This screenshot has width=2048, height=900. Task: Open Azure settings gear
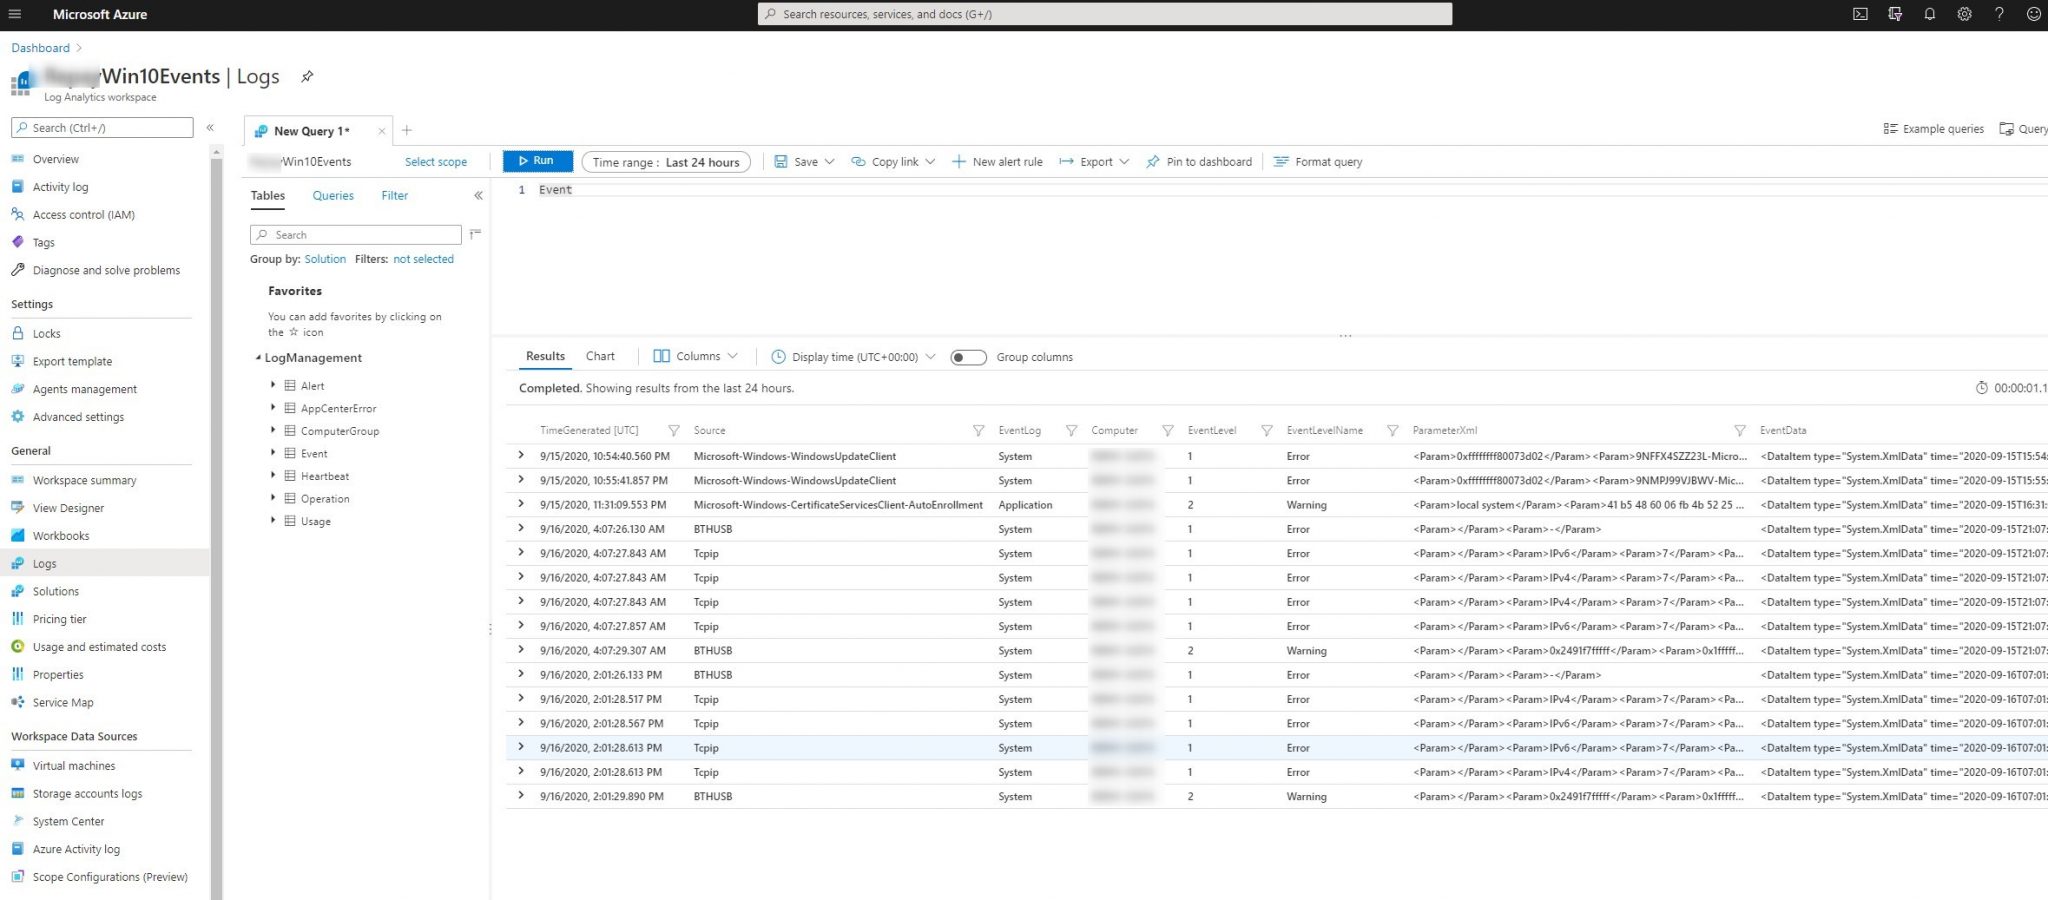1964,14
